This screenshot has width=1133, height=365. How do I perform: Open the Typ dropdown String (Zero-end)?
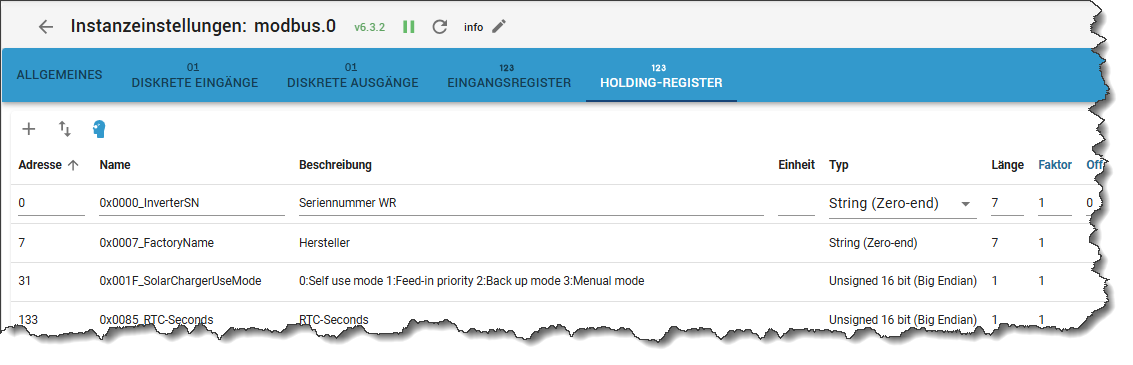[x=902, y=204]
